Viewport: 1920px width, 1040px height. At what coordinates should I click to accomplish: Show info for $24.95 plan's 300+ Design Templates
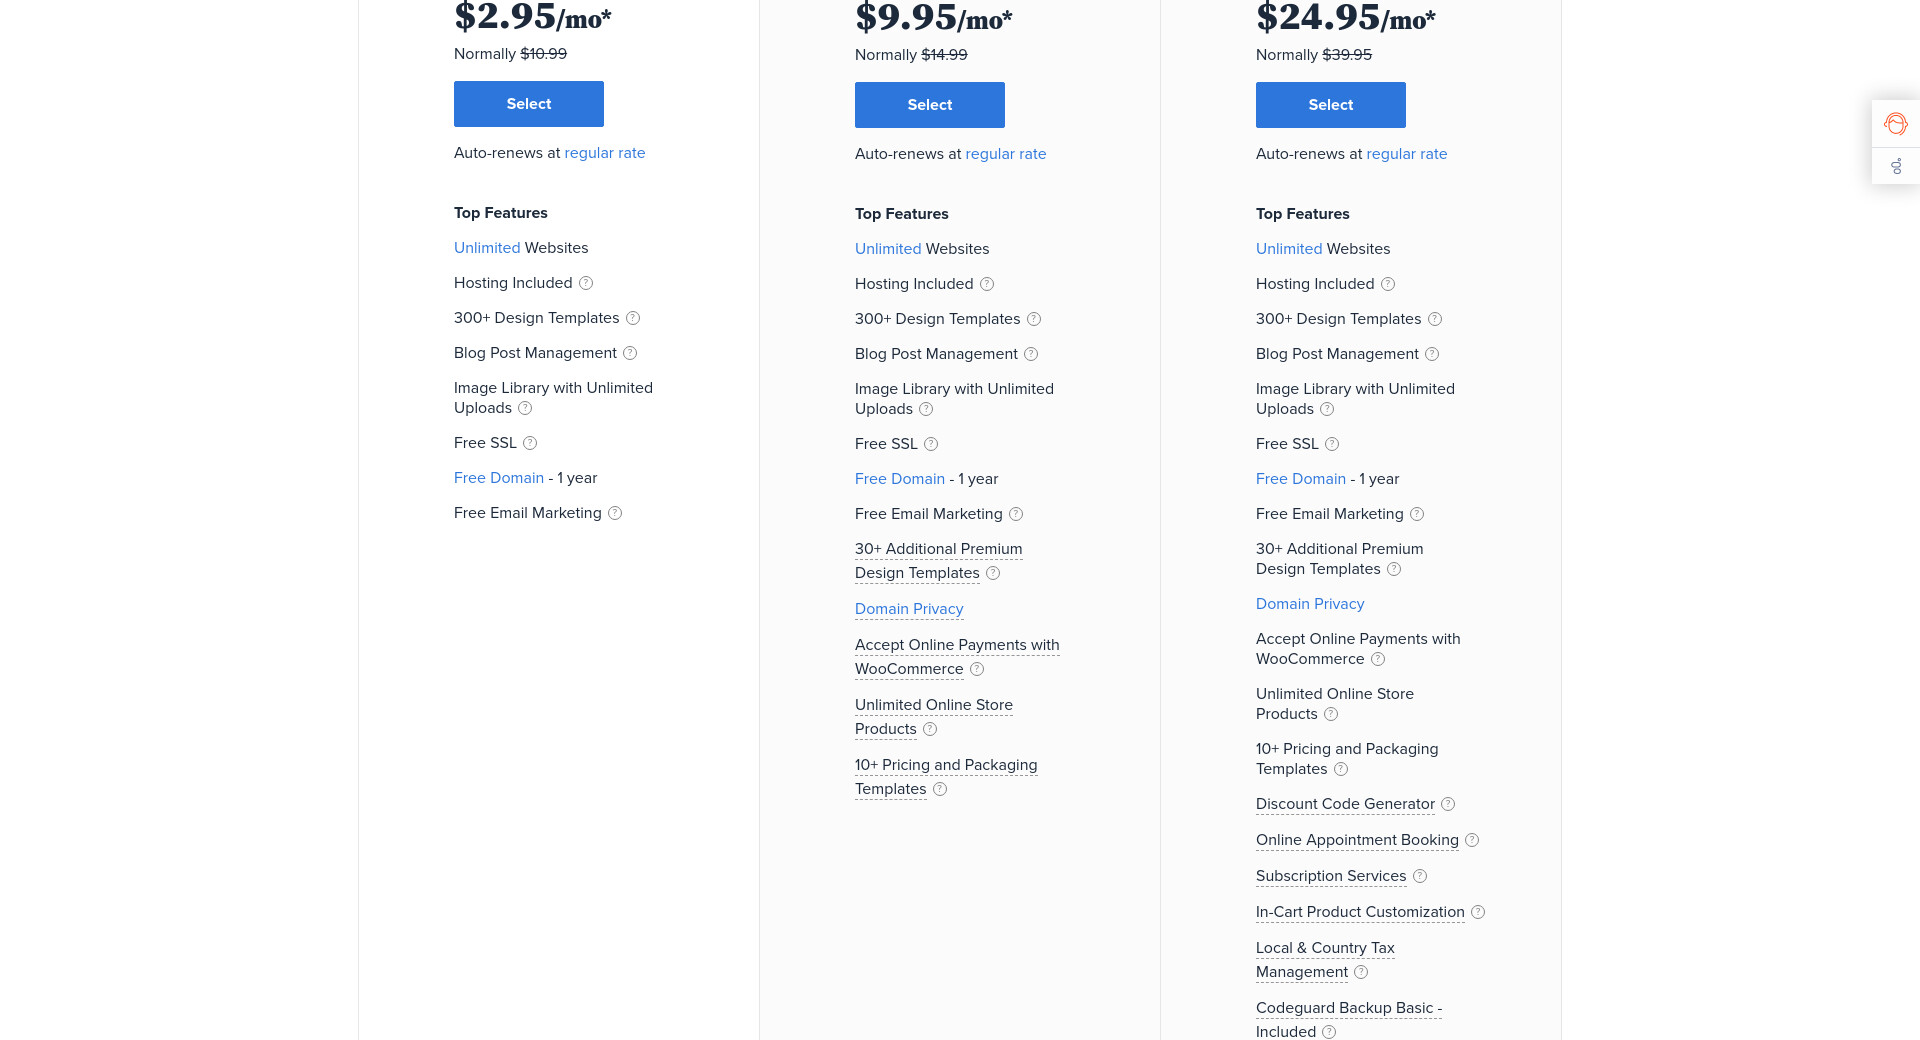[1435, 319]
